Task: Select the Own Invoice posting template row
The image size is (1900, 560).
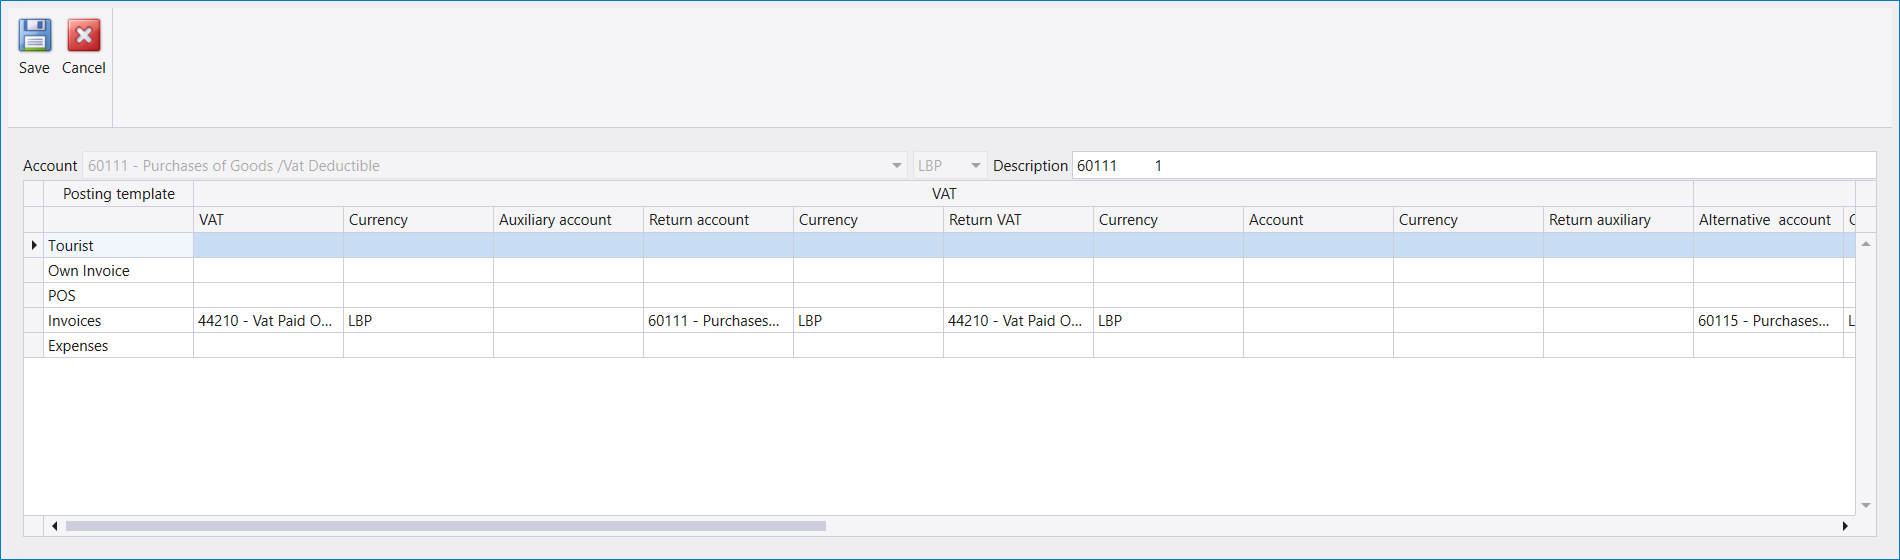Action: click(118, 271)
